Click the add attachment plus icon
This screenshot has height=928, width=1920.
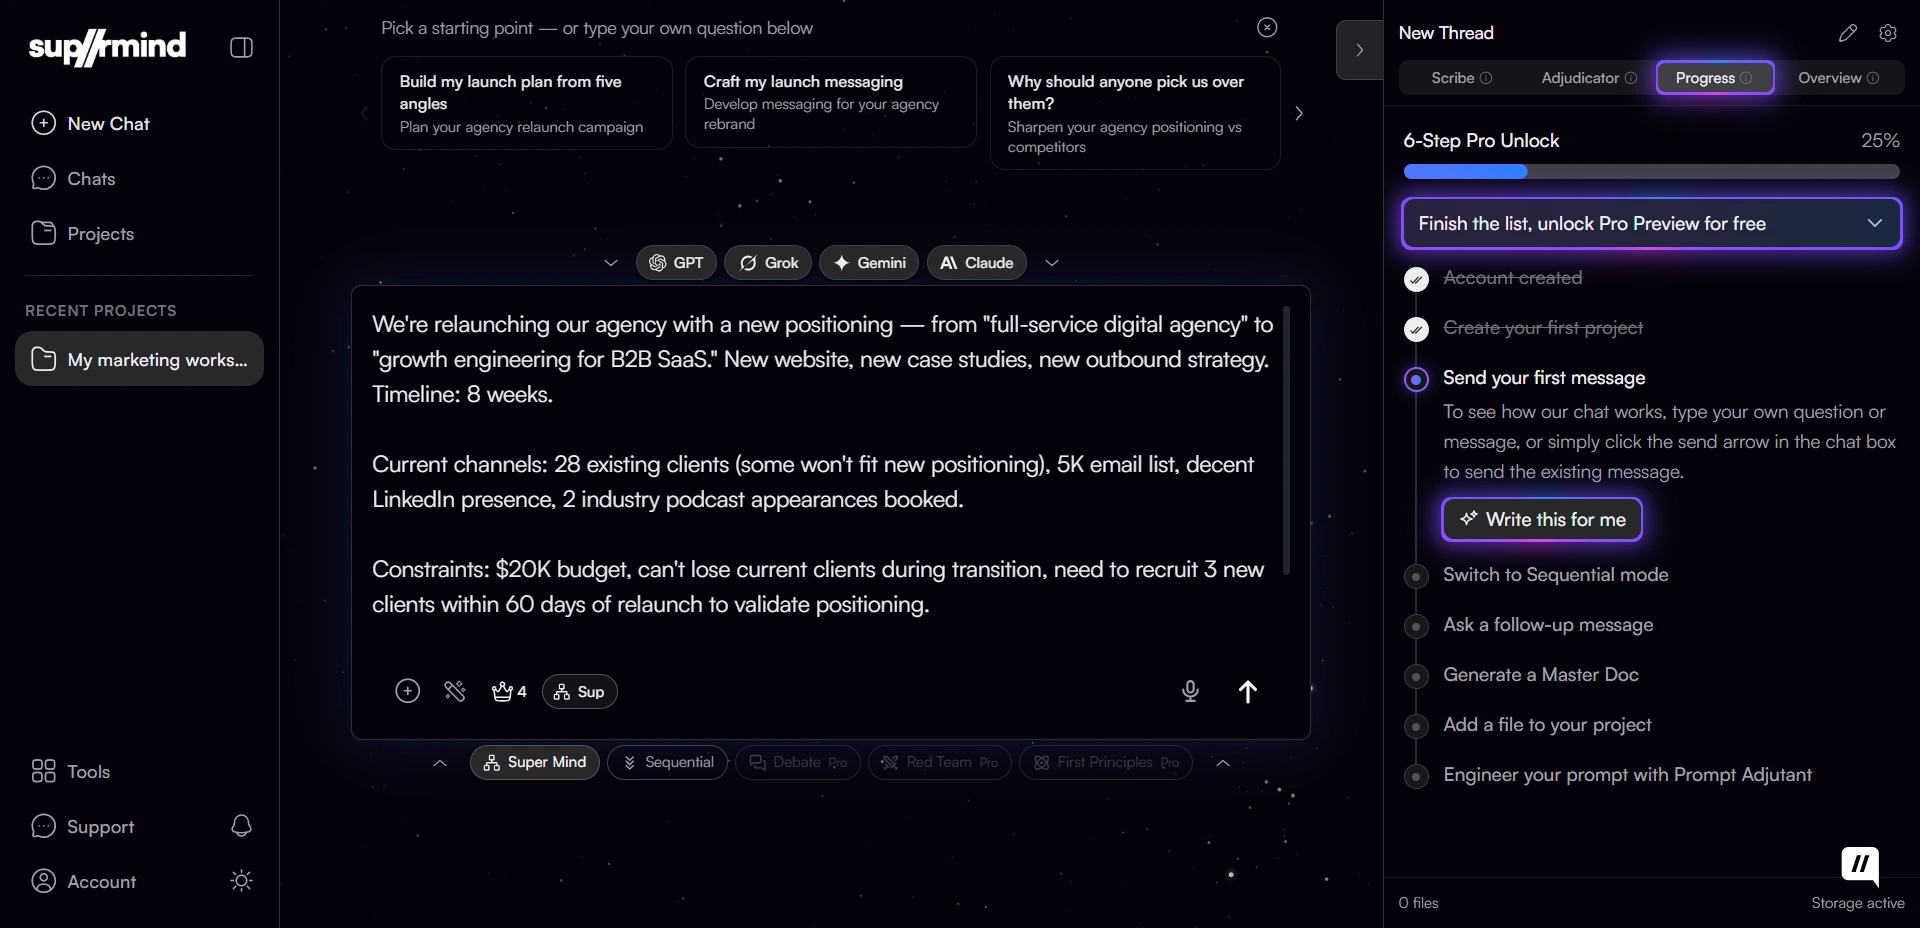[407, 691]
